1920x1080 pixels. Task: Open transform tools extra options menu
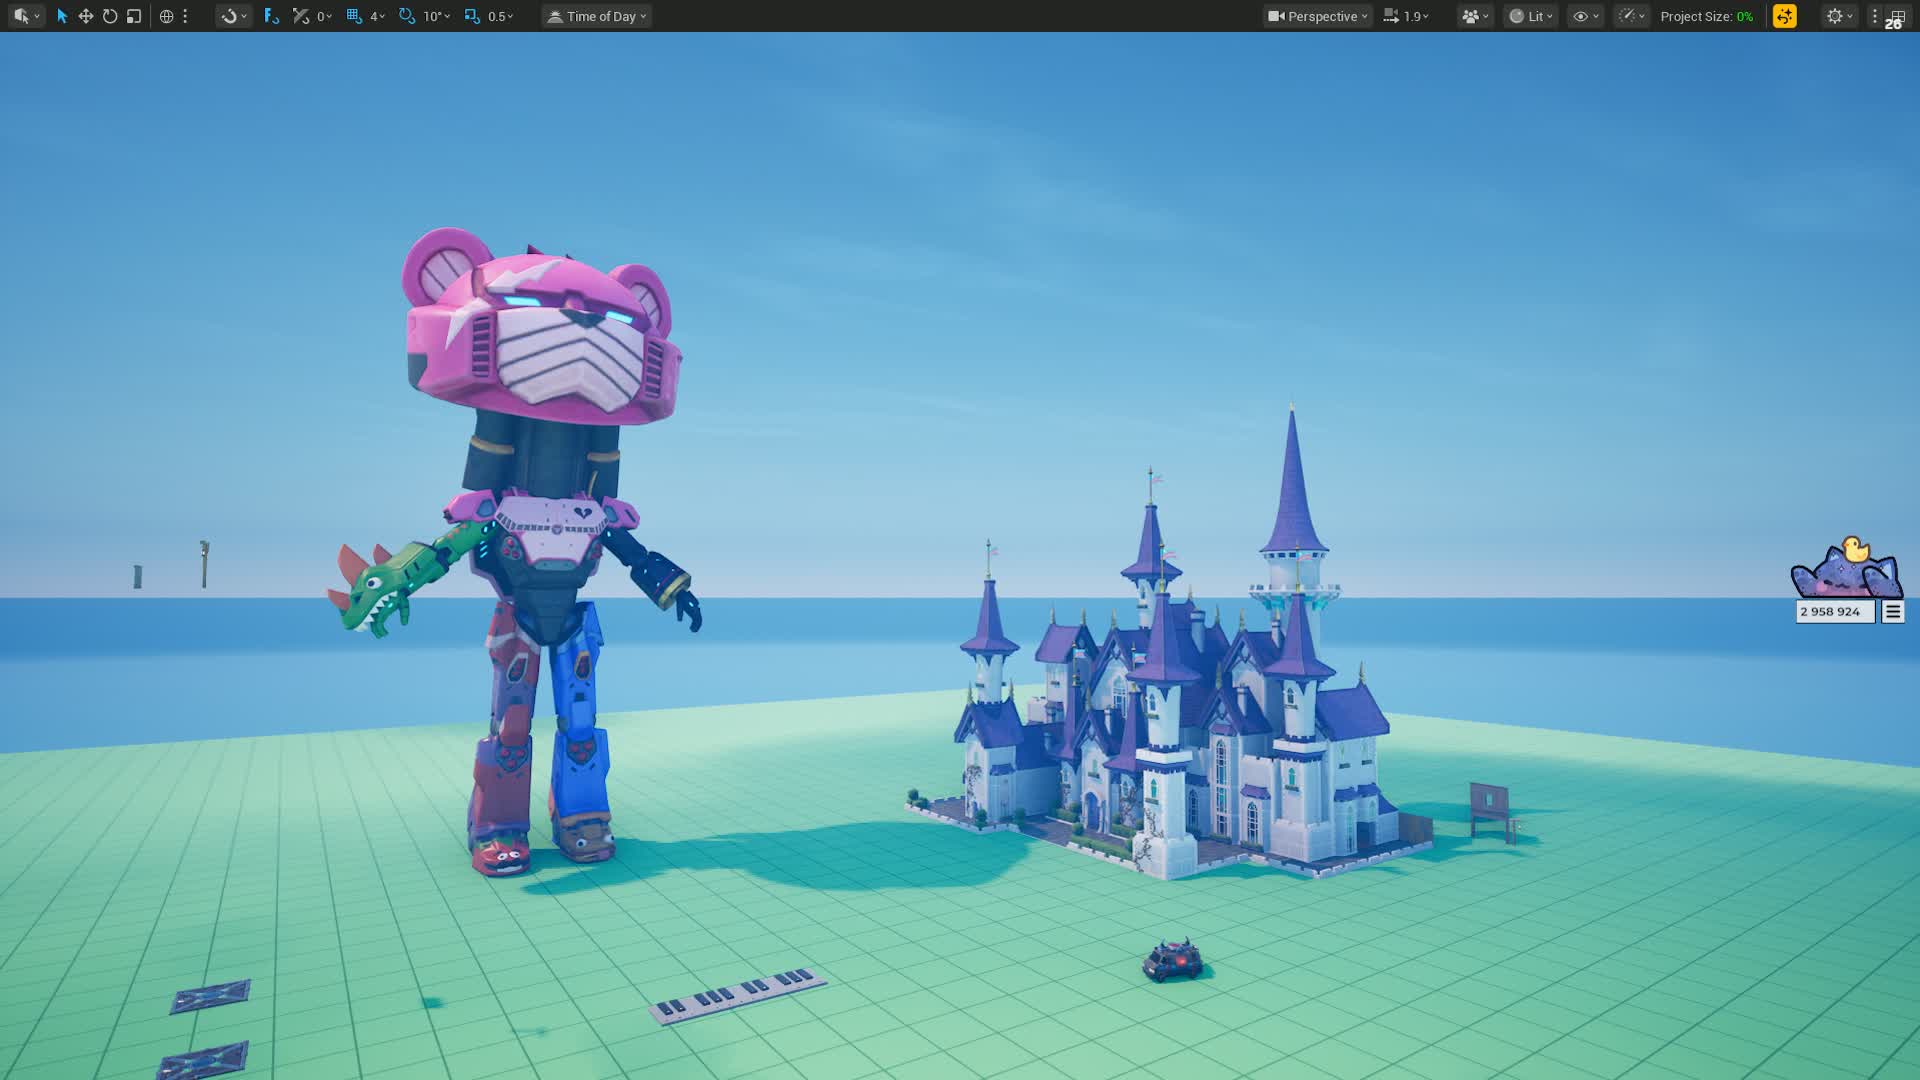click(185, 16)
